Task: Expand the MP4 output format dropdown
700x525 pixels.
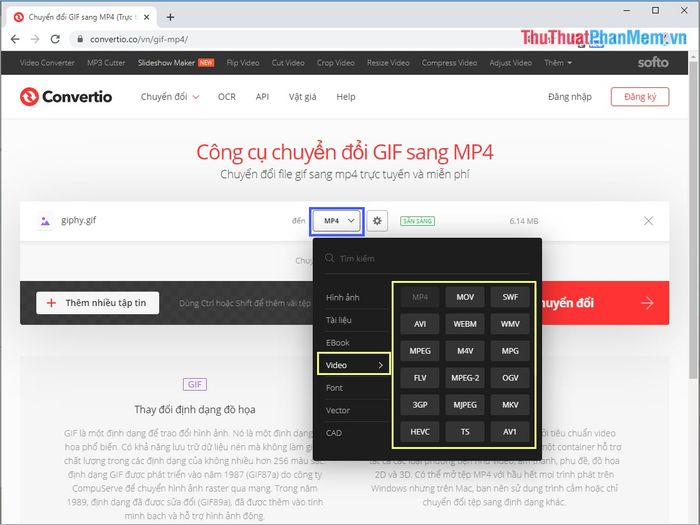Action: pos(337,221)
